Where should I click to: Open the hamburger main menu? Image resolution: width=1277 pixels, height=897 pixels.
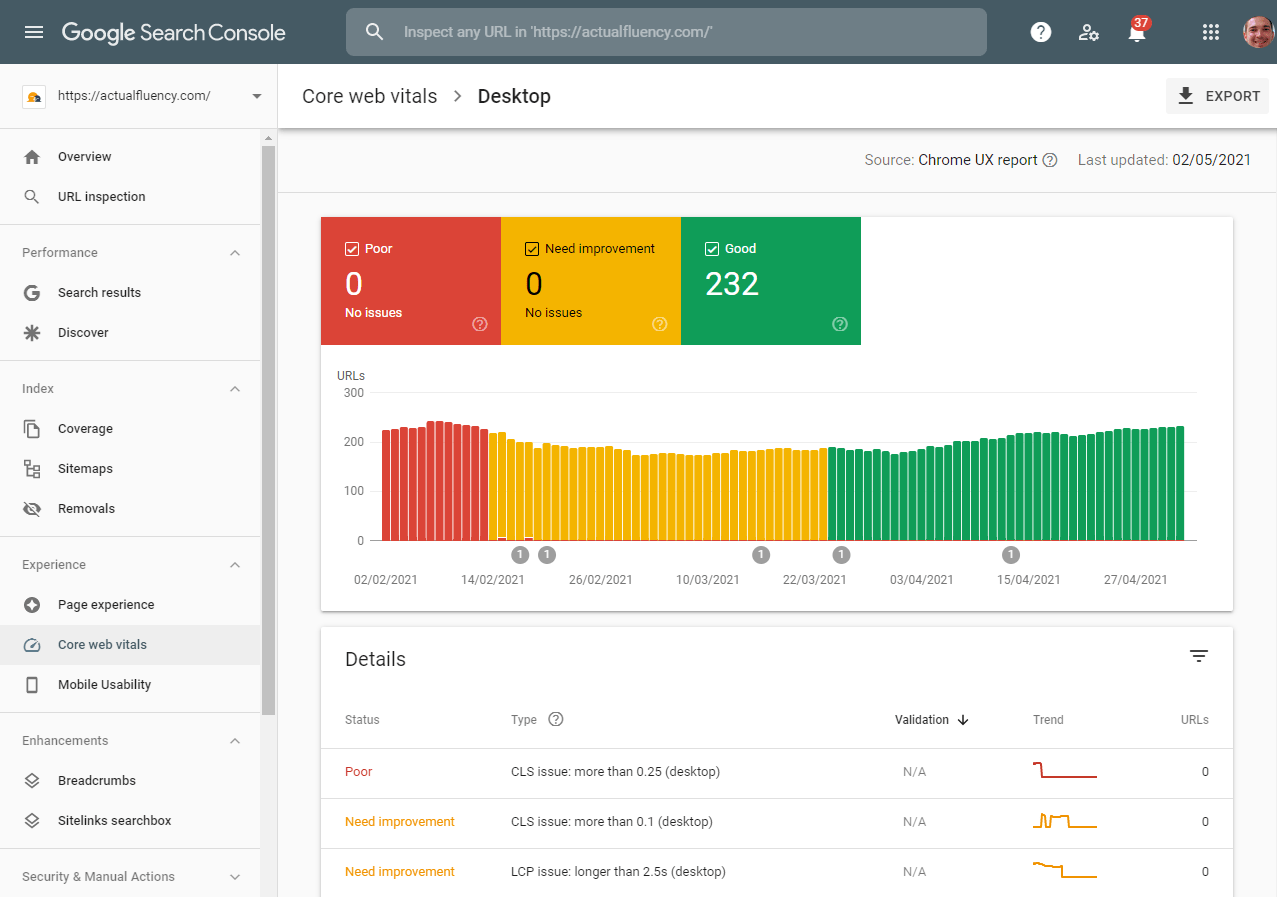tap(34, 32)
